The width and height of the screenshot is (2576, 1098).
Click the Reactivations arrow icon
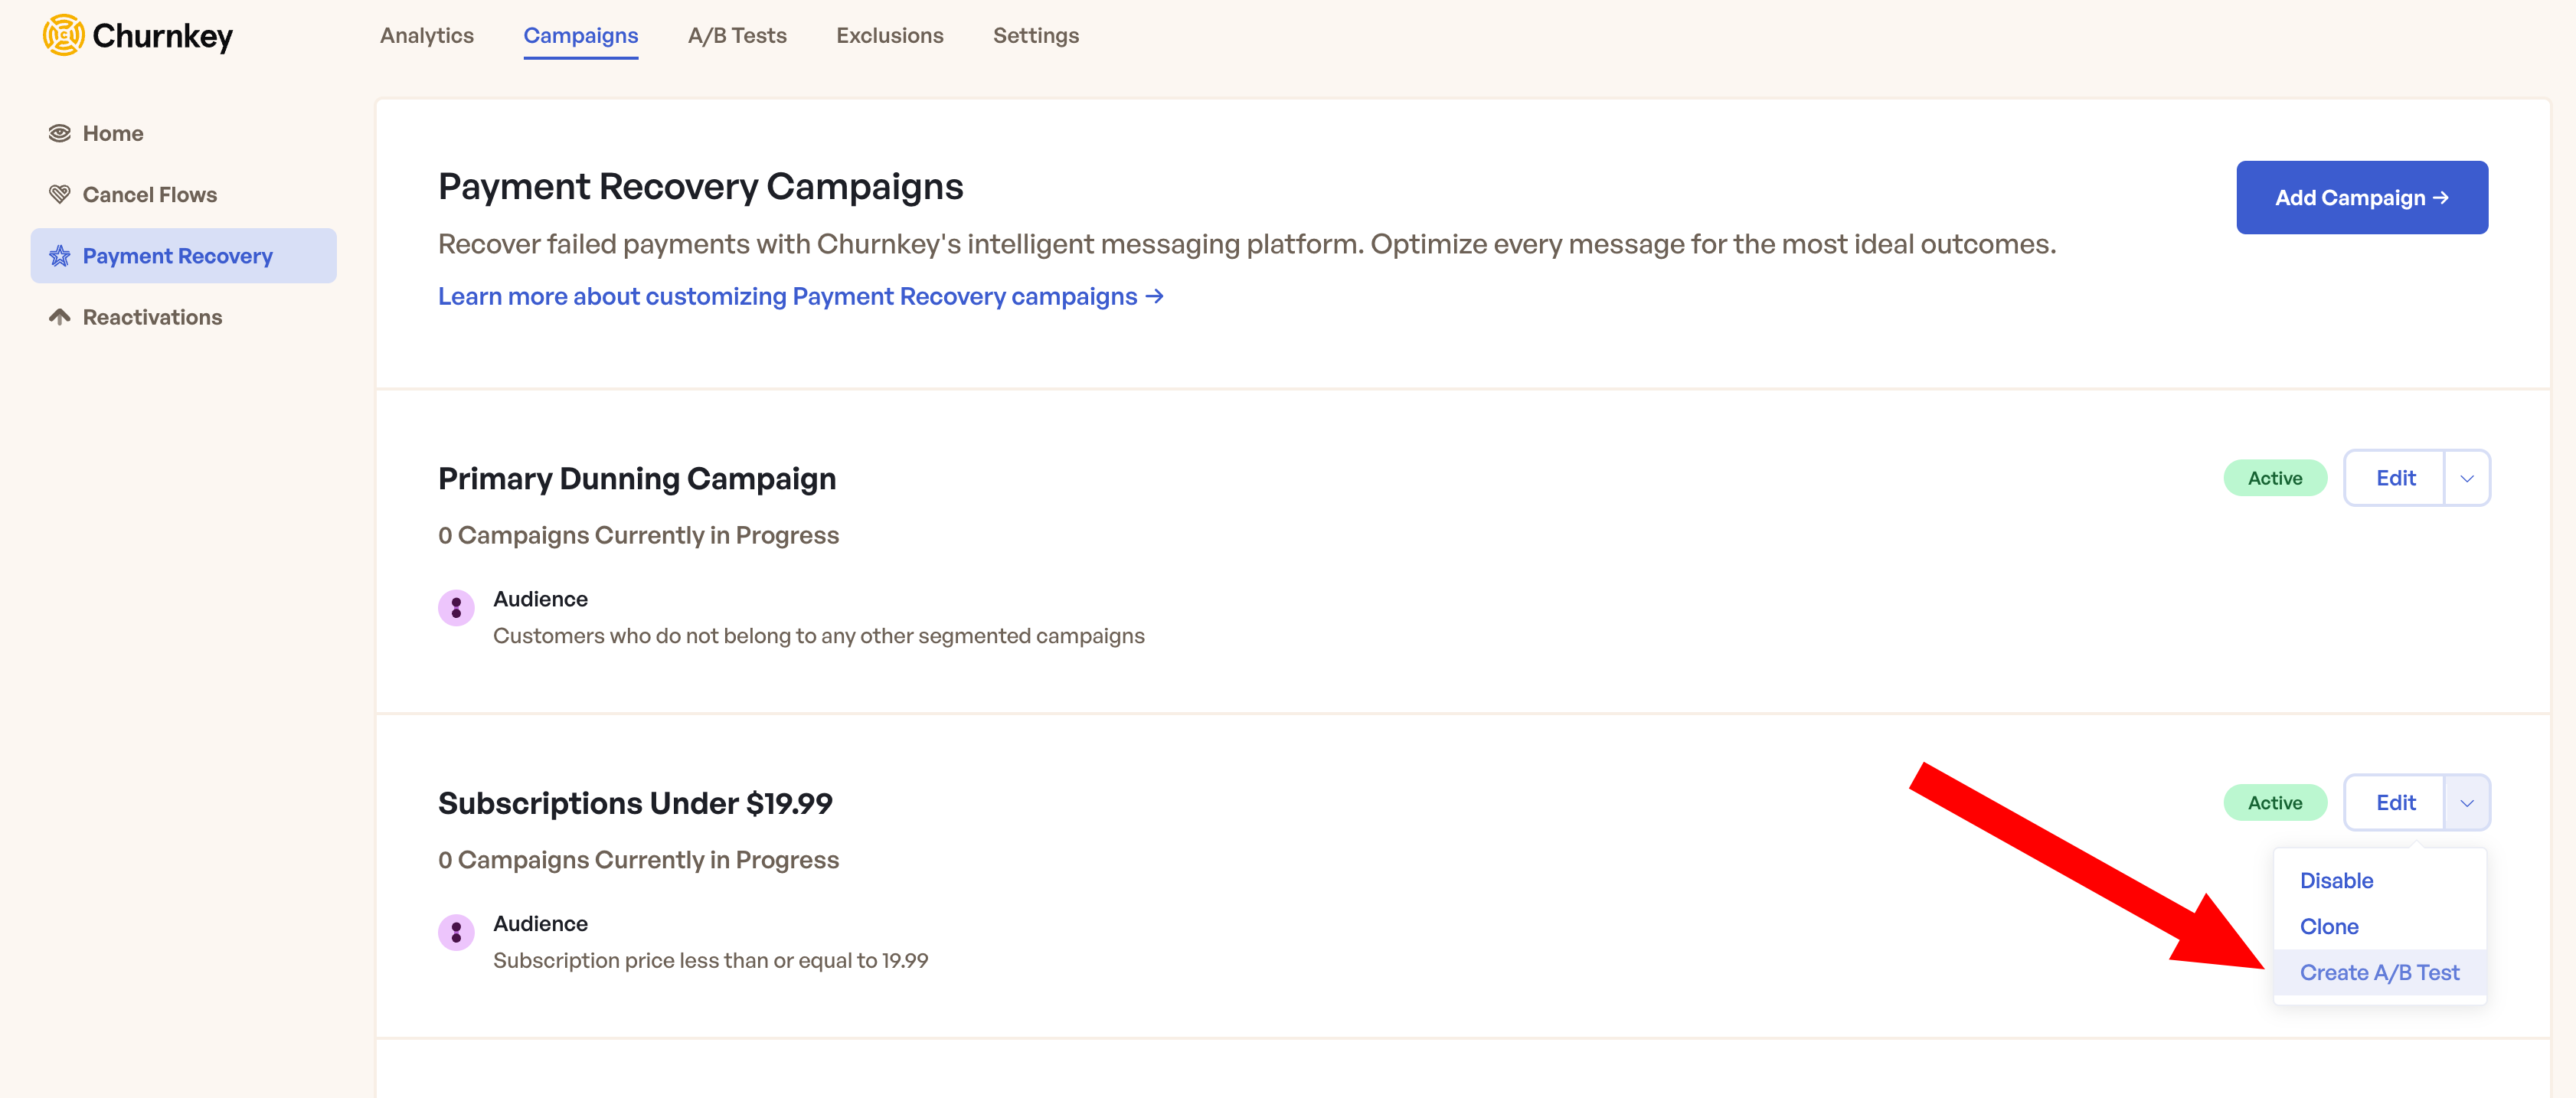(x=60, y=317)
